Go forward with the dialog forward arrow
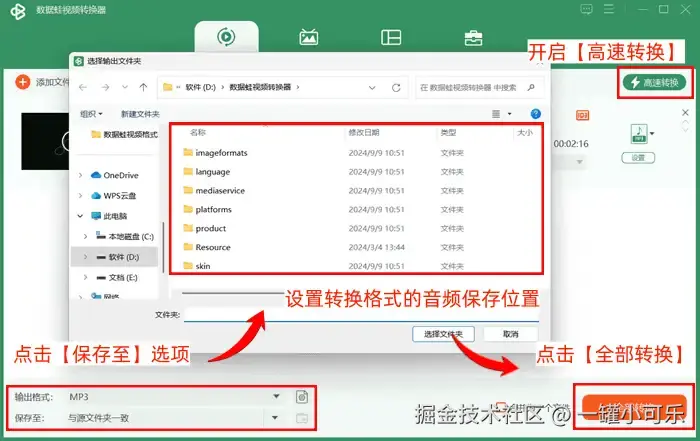The image size is (700, 441). click(105, 87)
